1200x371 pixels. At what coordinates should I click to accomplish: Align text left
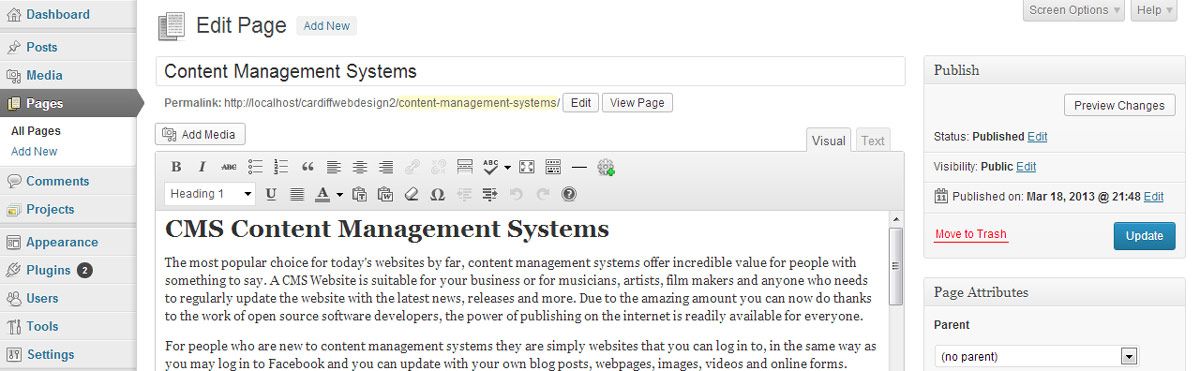coord(333,167)
